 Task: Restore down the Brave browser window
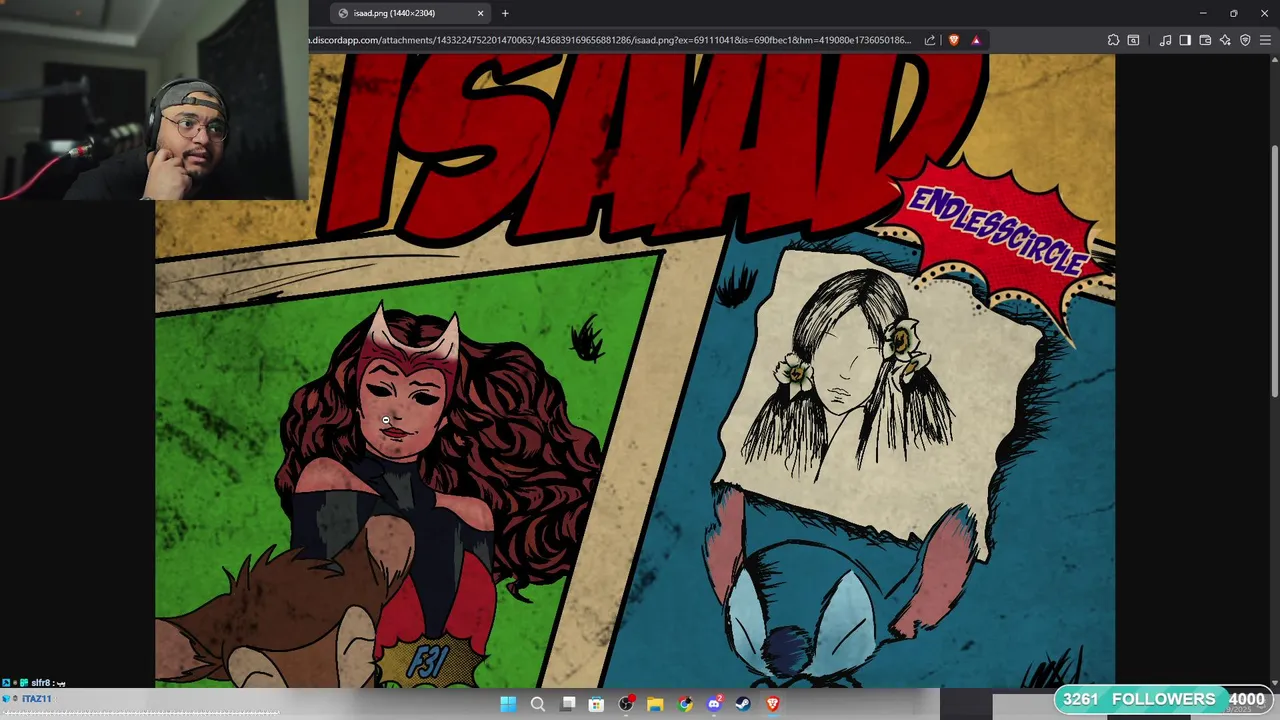click(1234, 13)
